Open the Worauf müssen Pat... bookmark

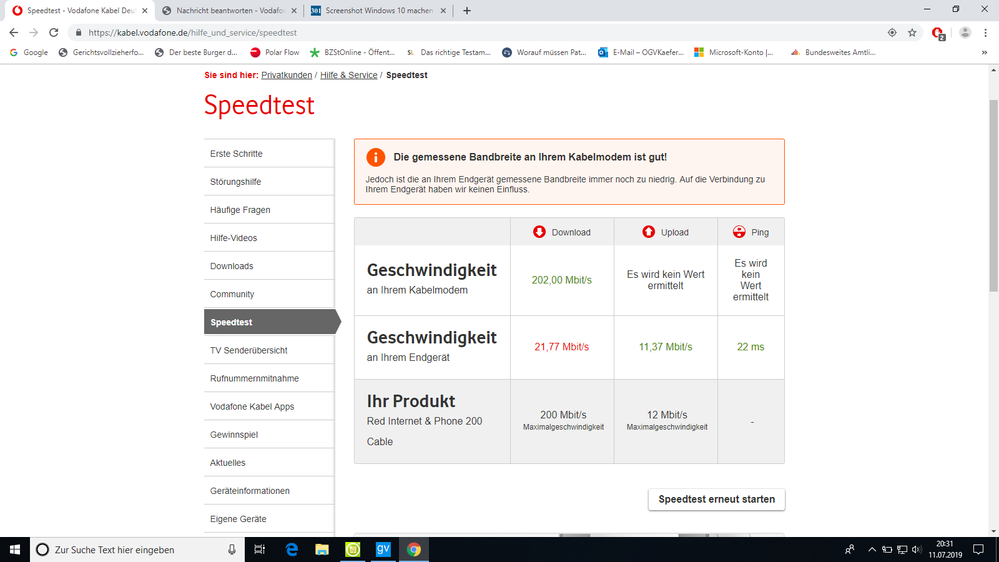(544, 52)
